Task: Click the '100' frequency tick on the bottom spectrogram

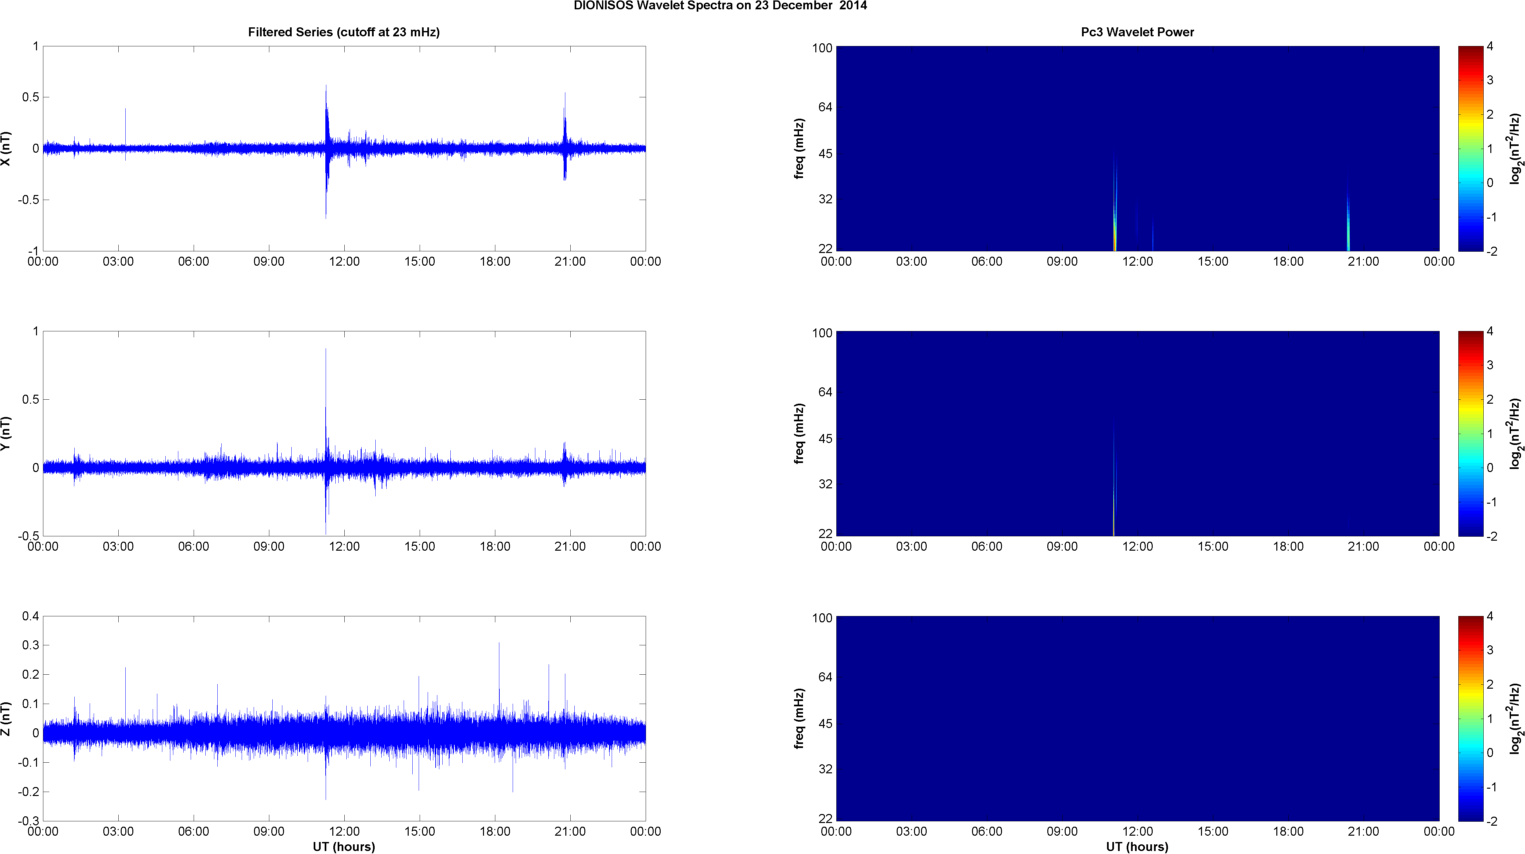Action: pos(822,618)
